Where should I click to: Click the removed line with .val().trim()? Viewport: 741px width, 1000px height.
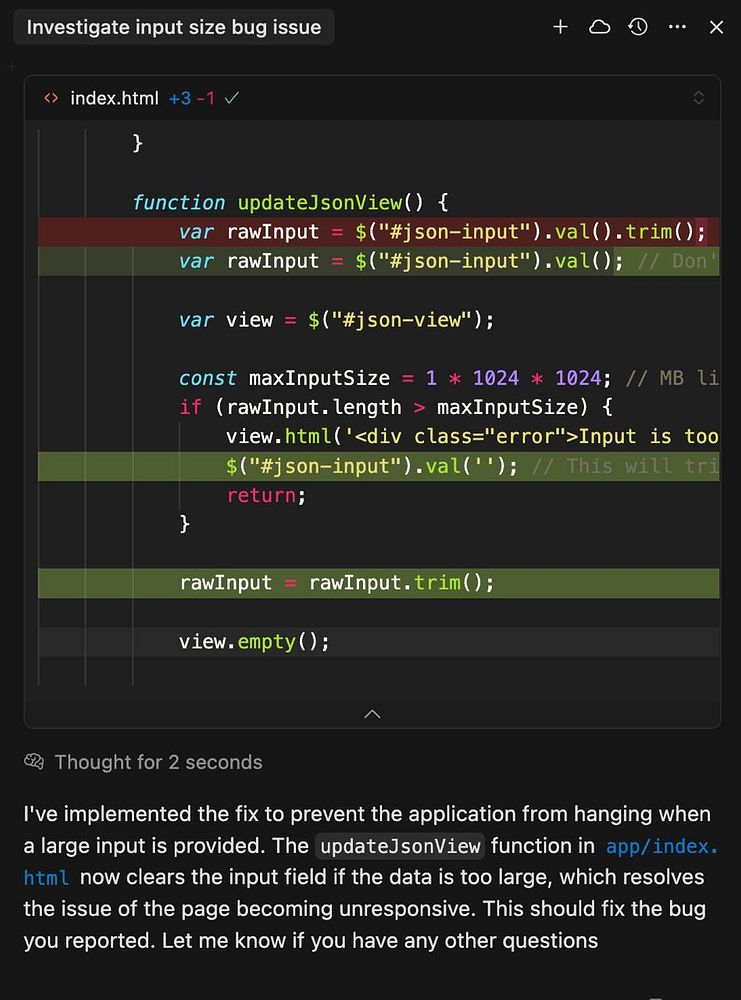pos(379,232)
